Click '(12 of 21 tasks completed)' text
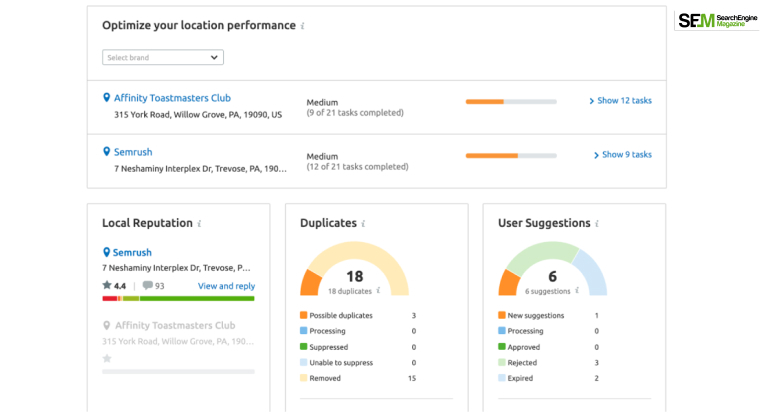 (358, 167)
